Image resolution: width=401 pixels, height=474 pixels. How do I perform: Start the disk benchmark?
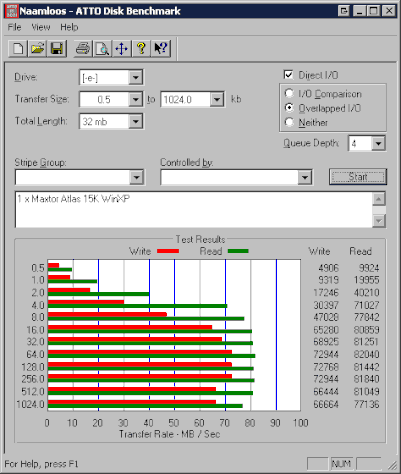coord(358,177)
